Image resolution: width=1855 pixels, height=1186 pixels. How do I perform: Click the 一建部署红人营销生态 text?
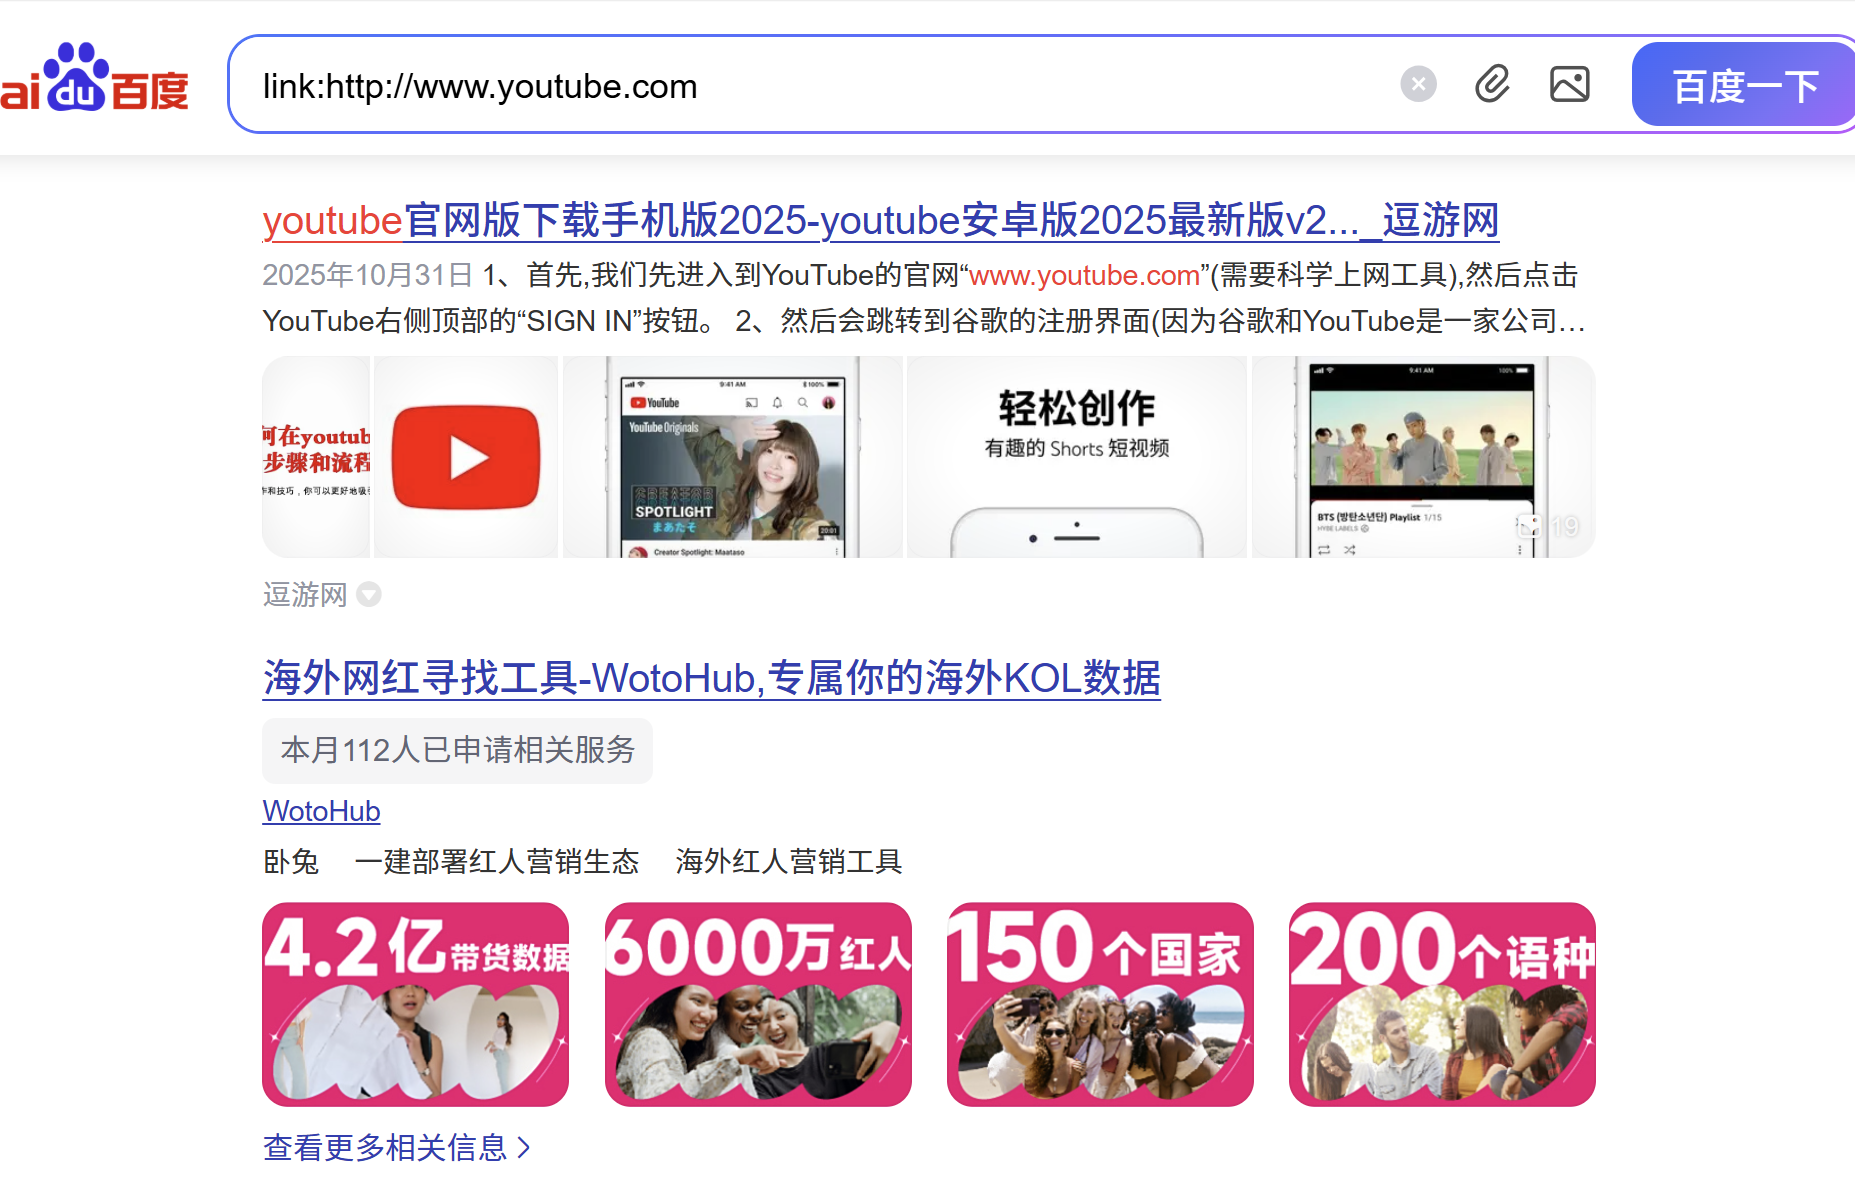coord(496,861)
